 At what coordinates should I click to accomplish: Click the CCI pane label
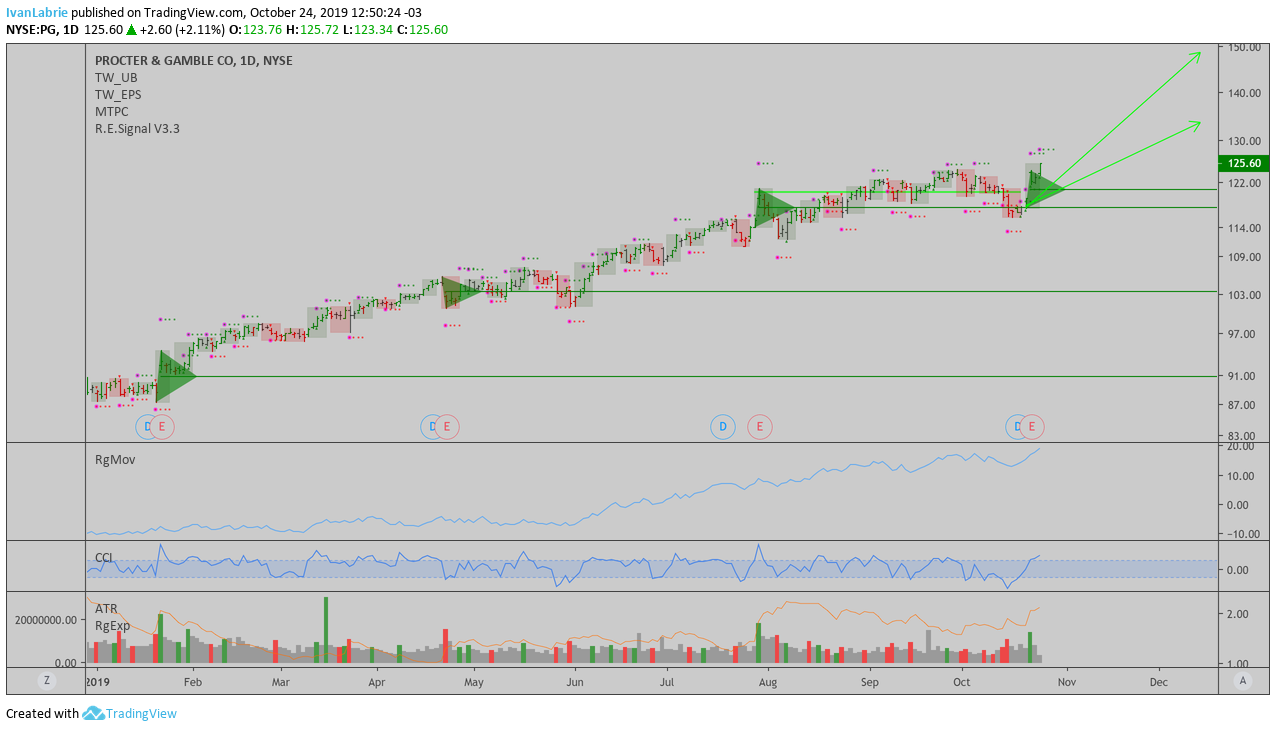104,557
